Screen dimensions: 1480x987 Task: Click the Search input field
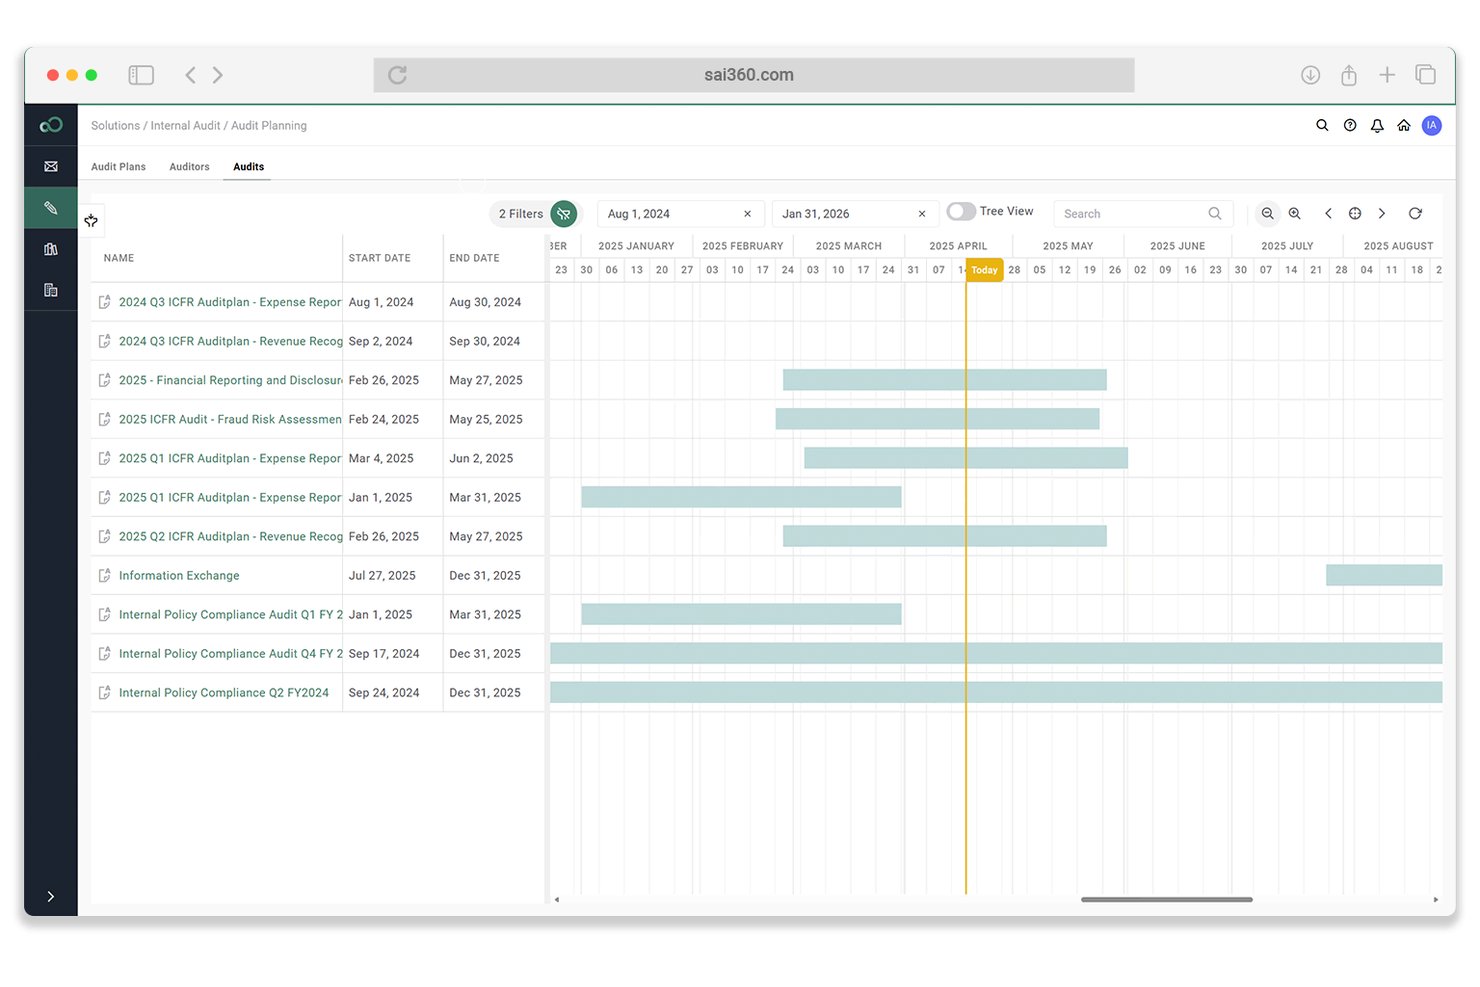pos(1143,214)
